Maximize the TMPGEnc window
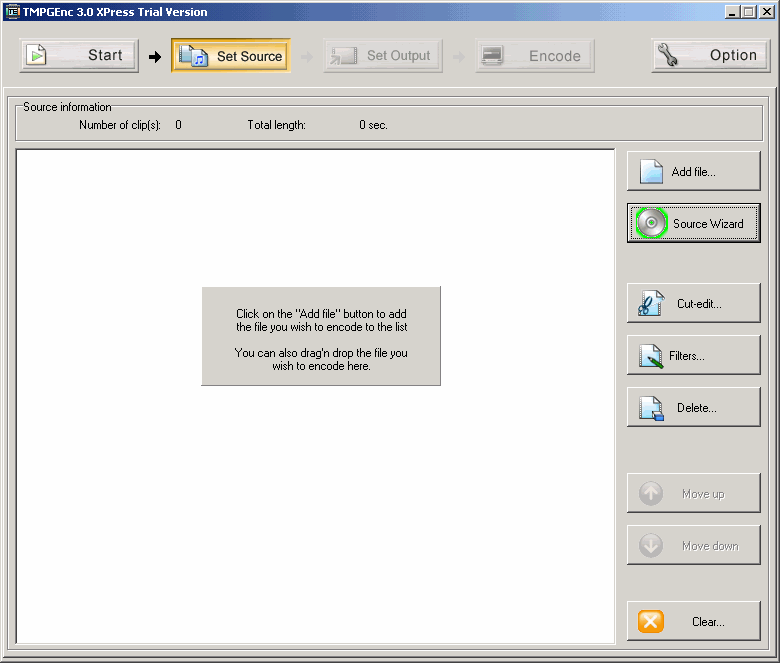The width and height of the screenshot is (780, 663). [749, 12]
